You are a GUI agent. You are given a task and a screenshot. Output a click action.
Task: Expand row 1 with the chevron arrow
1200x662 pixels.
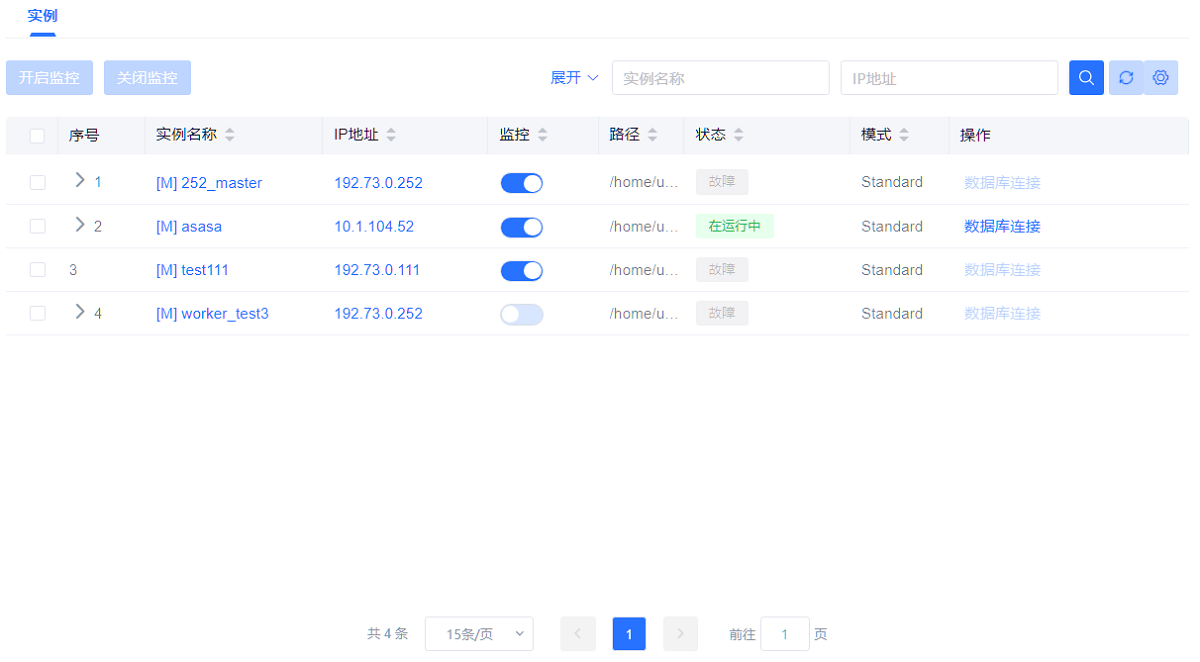[80, 181]
